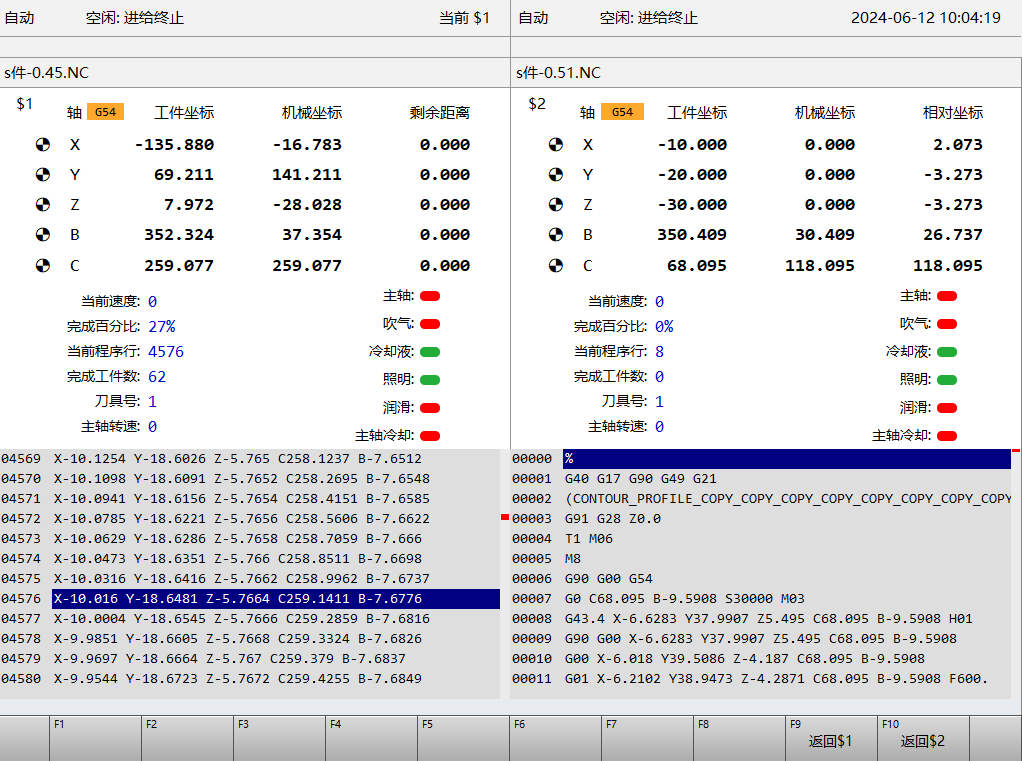Click the G54 coordinate system badge in $1

click(105, 112)
